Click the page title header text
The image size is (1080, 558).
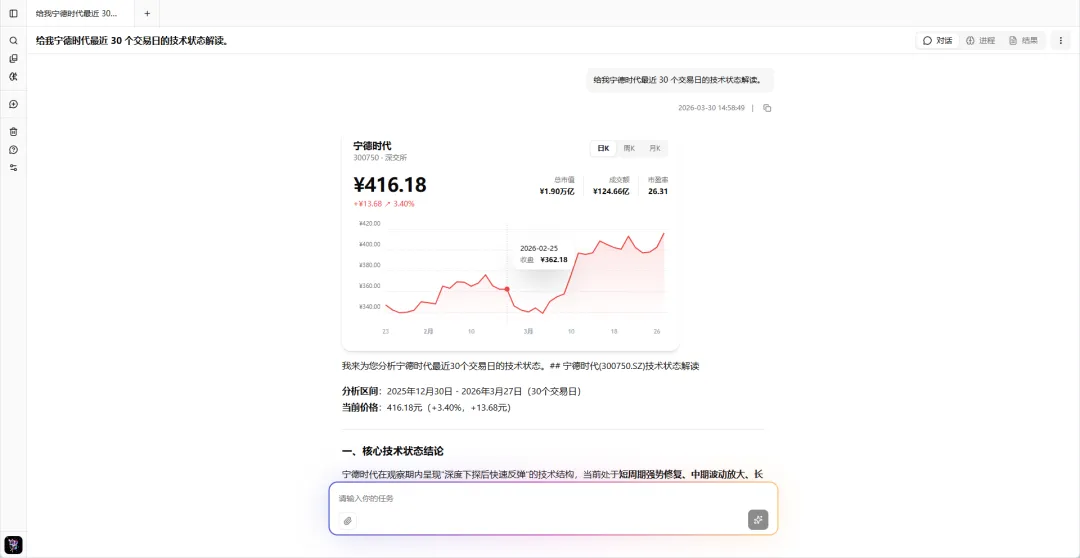point(132,41)
